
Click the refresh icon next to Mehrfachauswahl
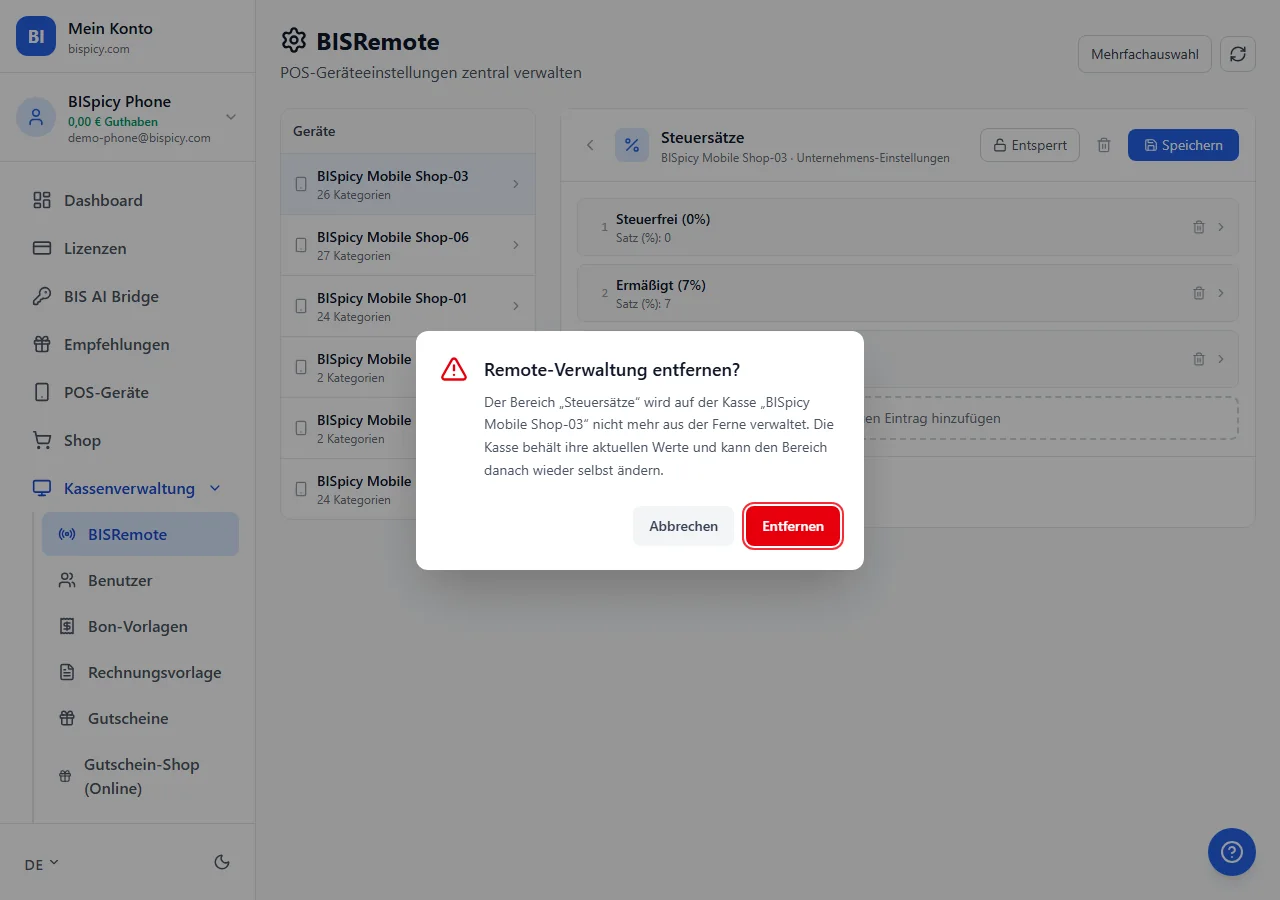[1238, 54]
